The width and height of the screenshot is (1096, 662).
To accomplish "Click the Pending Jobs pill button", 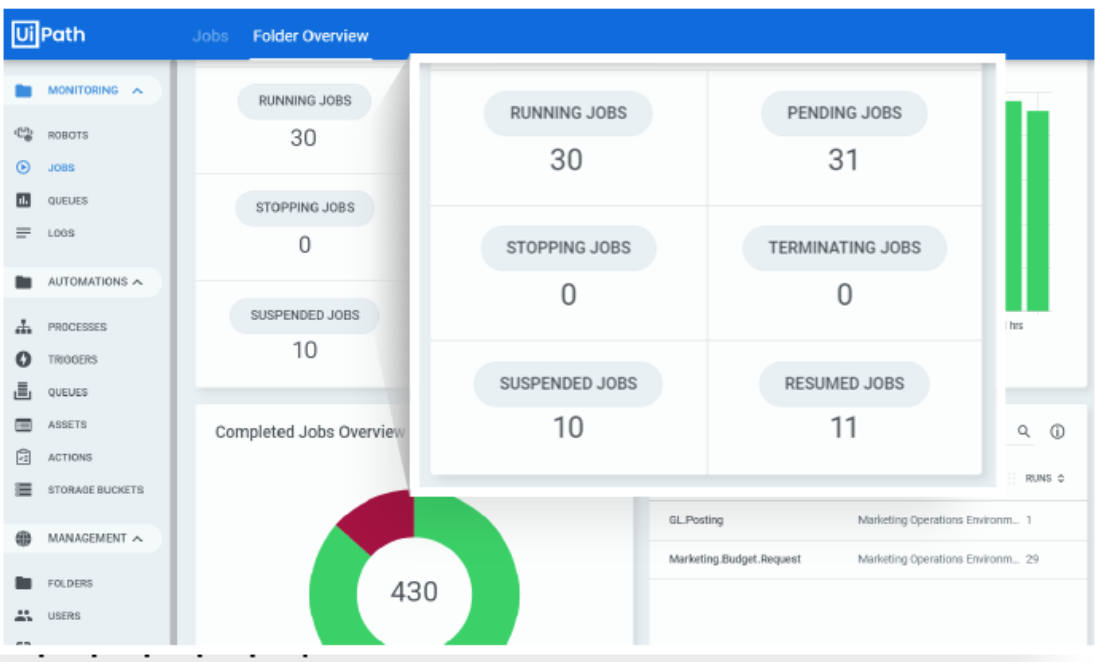I will [844, 113].
